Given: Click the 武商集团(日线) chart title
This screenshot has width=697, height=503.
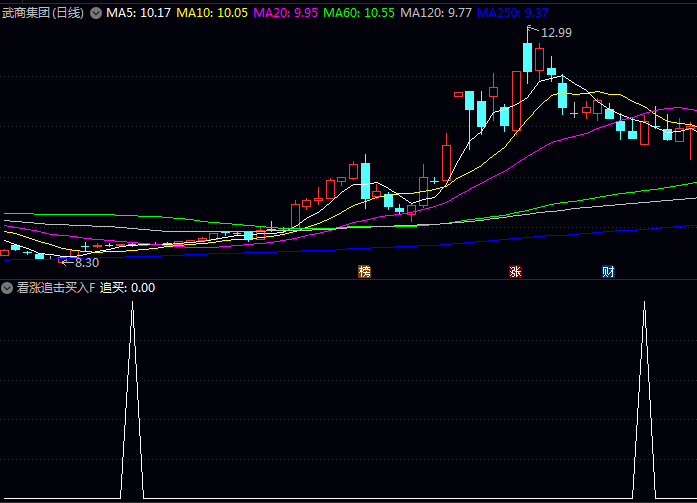Looking at the screenshot, I should pos(44,13).
